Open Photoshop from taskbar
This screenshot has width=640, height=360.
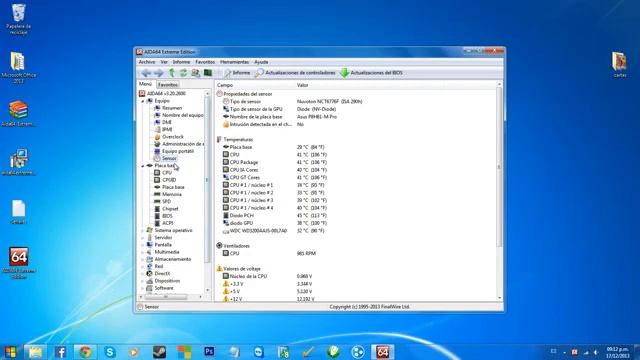[x=209, y=352]
